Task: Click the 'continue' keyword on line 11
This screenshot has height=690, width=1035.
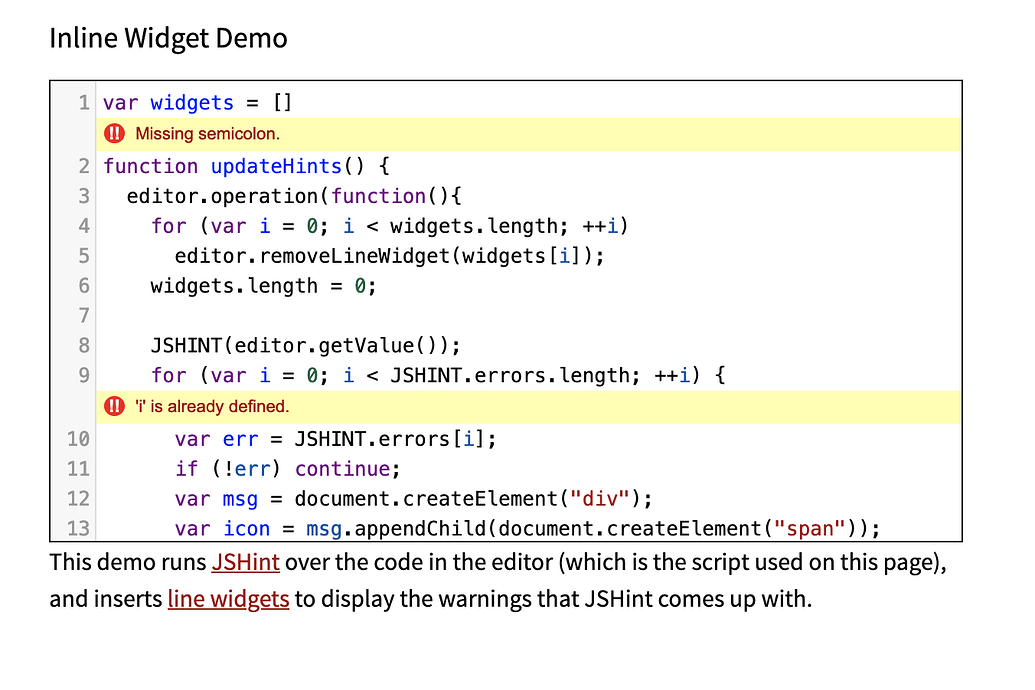Action: coord(344,468)
